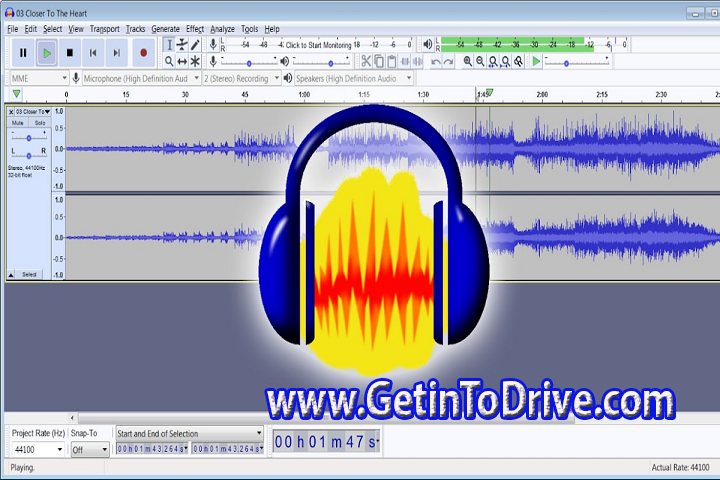Adjust the track gain slider
720x480 pixels.
[28, 137]
